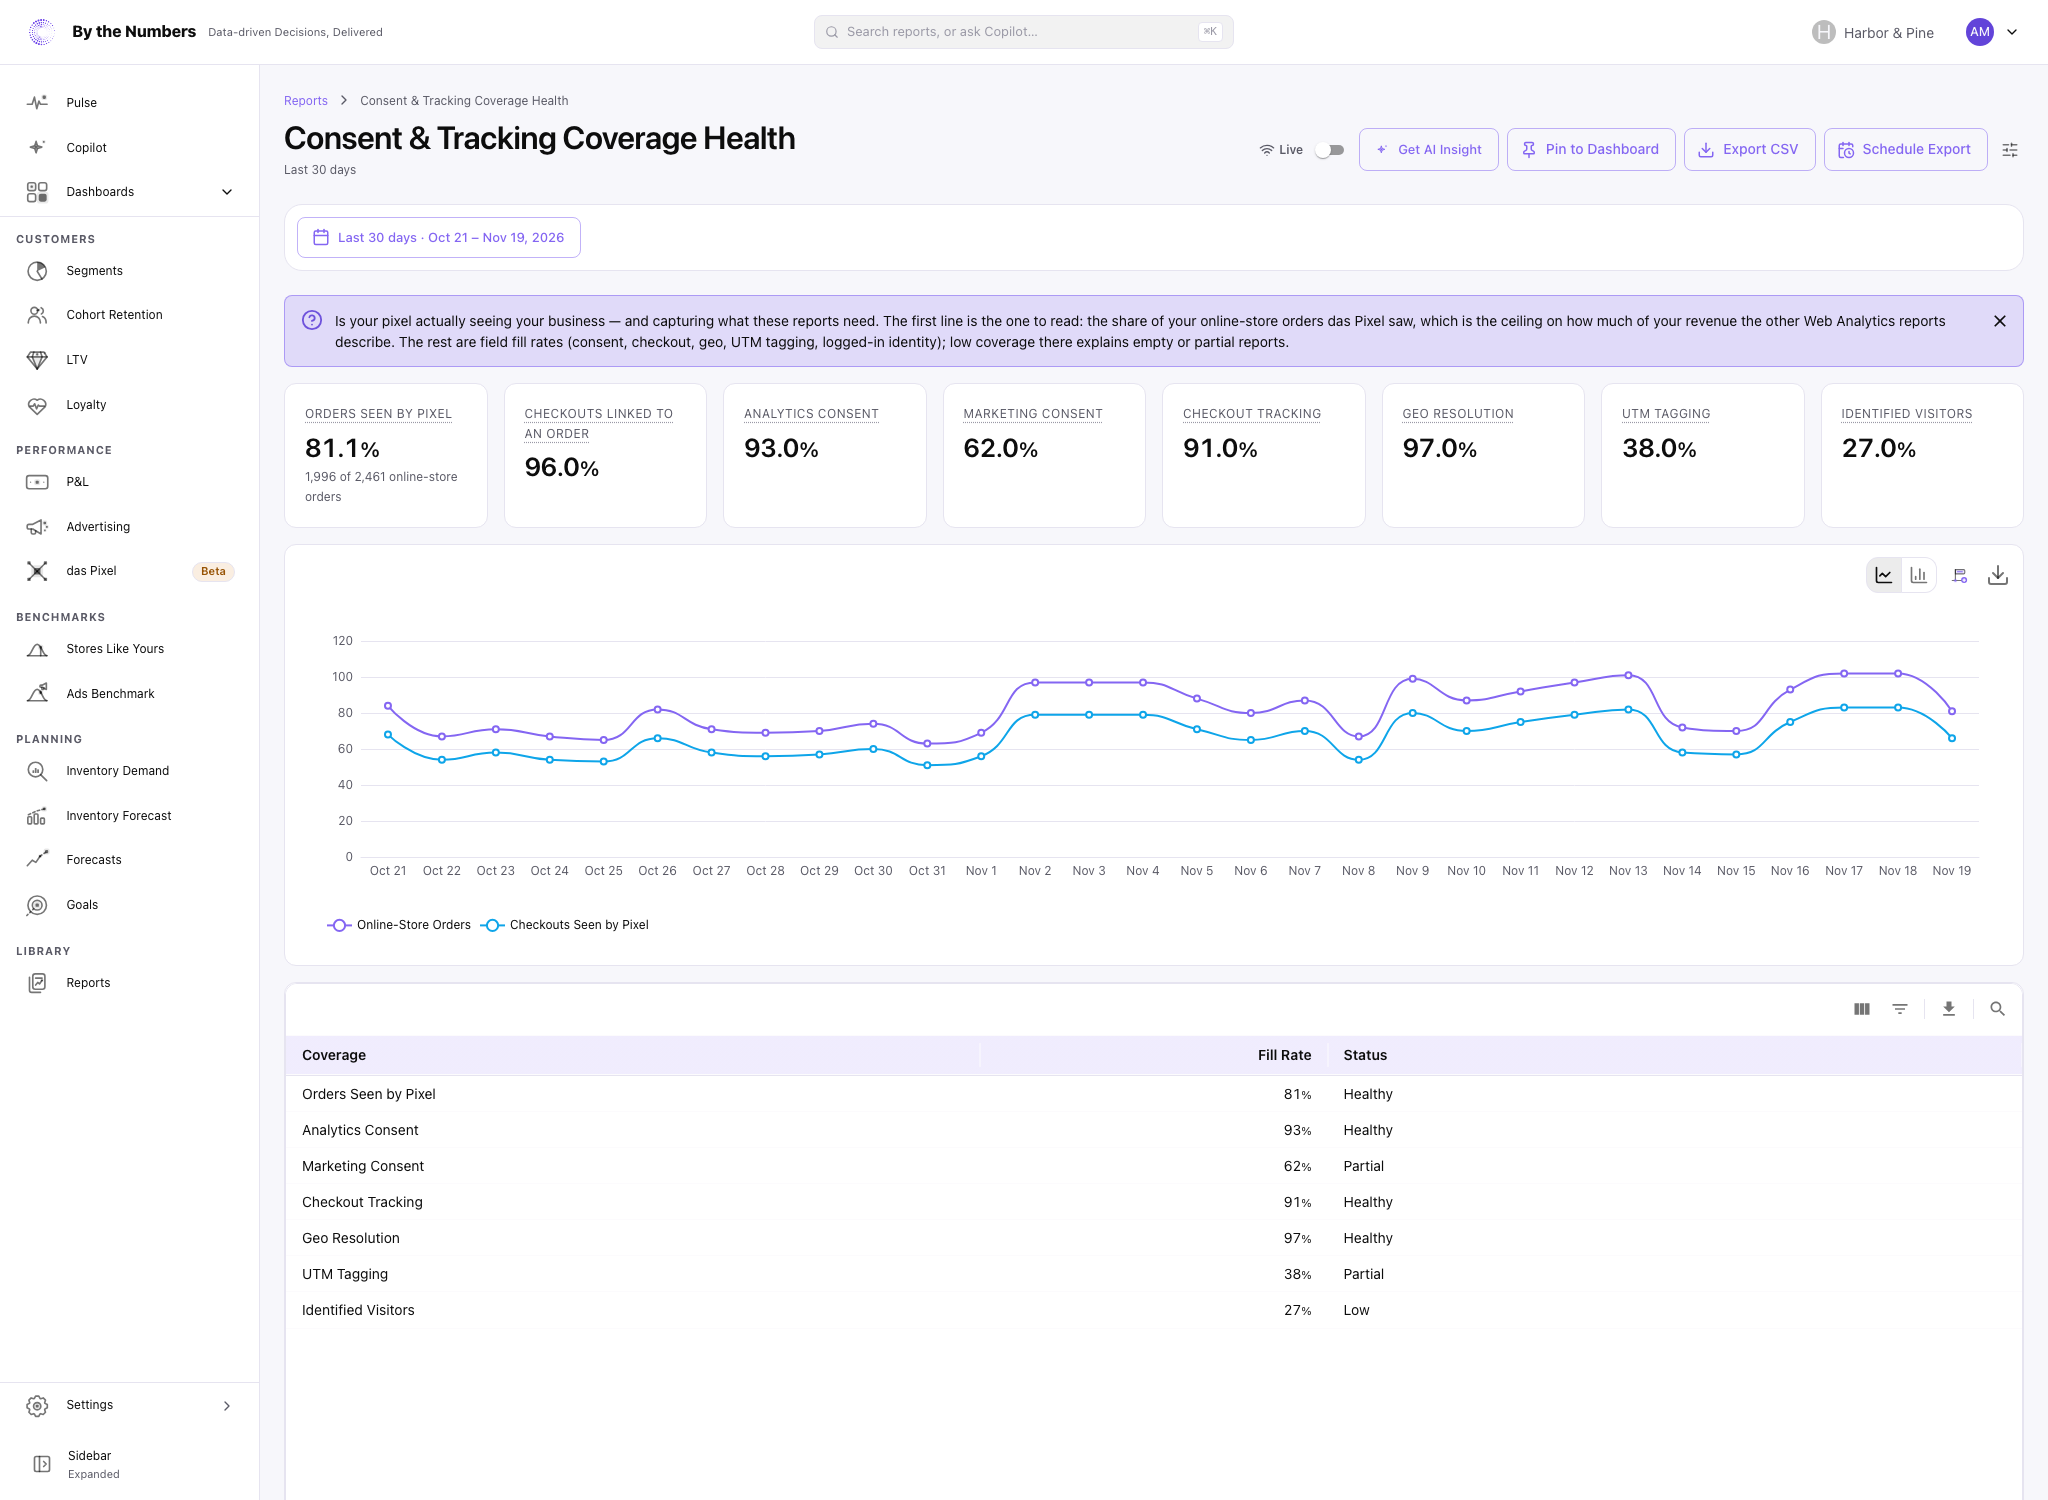Click the Identified Visitors table row
The height and width of the screenshot is (1500, 2048).
point(1153,1311)
